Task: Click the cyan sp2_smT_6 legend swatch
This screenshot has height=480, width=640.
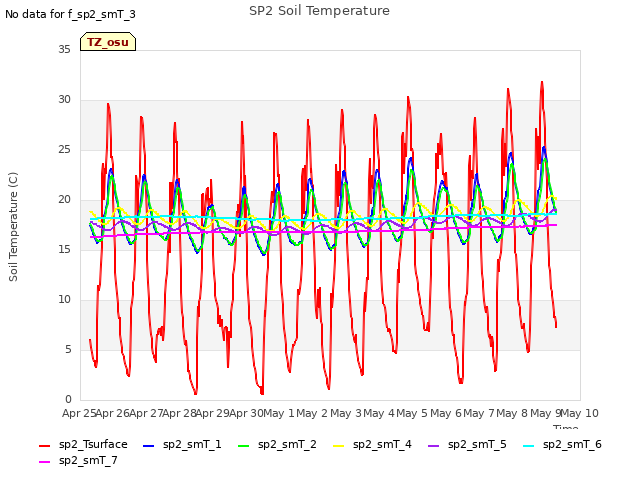Action: [x=528, y=446]
